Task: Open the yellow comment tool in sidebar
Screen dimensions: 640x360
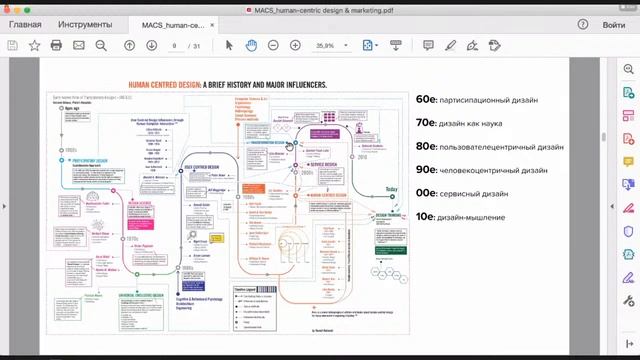Action: point(629,162)
